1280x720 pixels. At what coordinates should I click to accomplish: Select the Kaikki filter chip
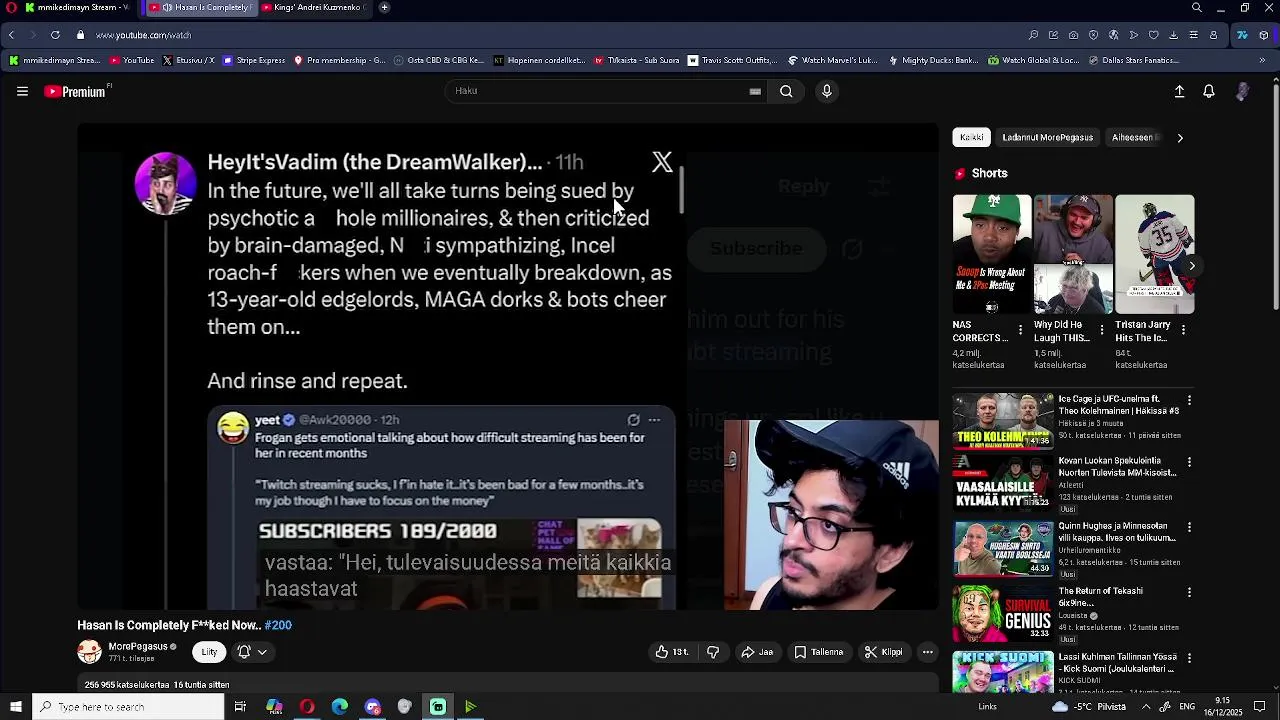pyautogui.click(x=972, y=137)
